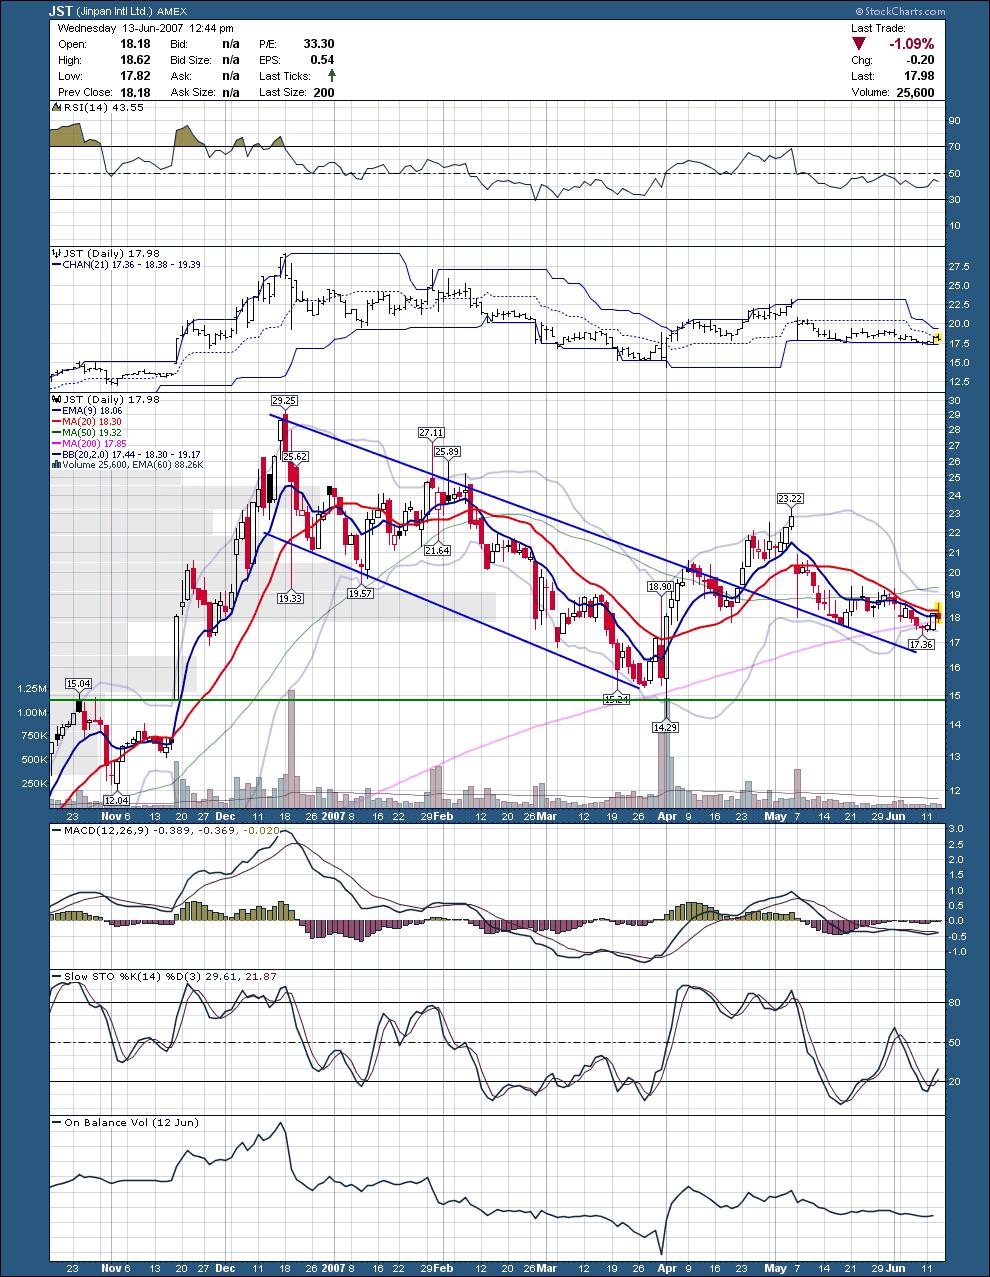
Task: Click the Last Trade: heading
Action: coord(878,28)
